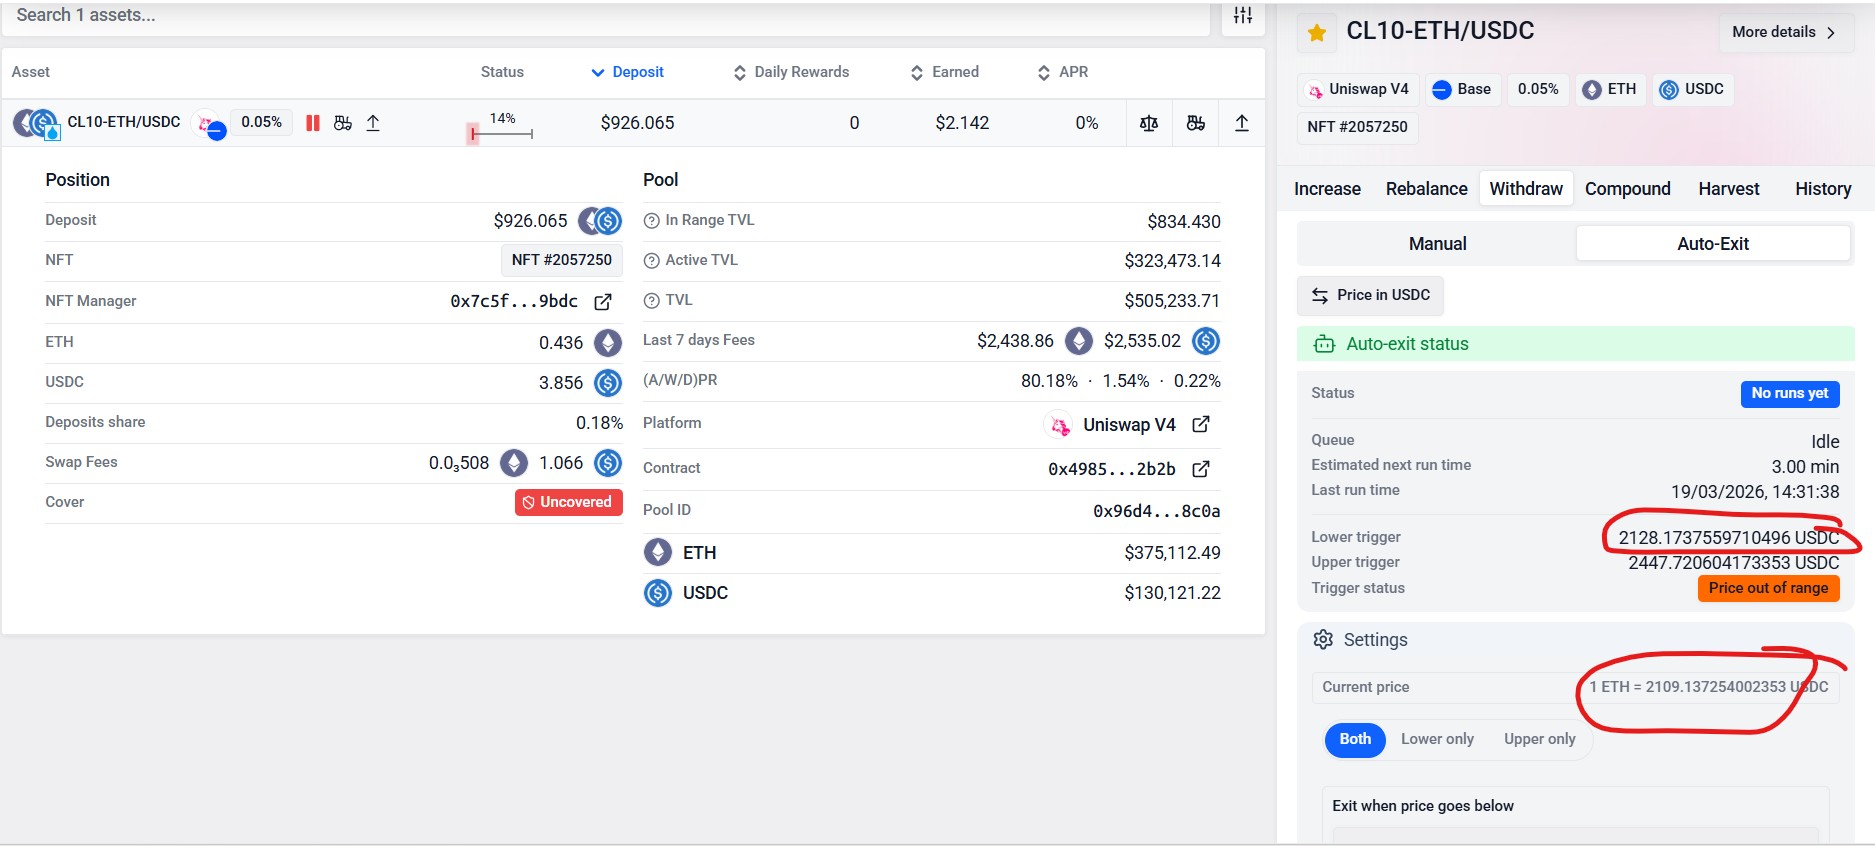The height and width of the screenshot is (846, 1875).
Task: Sort the table by Deposit column
Action: tap(627, 72)
